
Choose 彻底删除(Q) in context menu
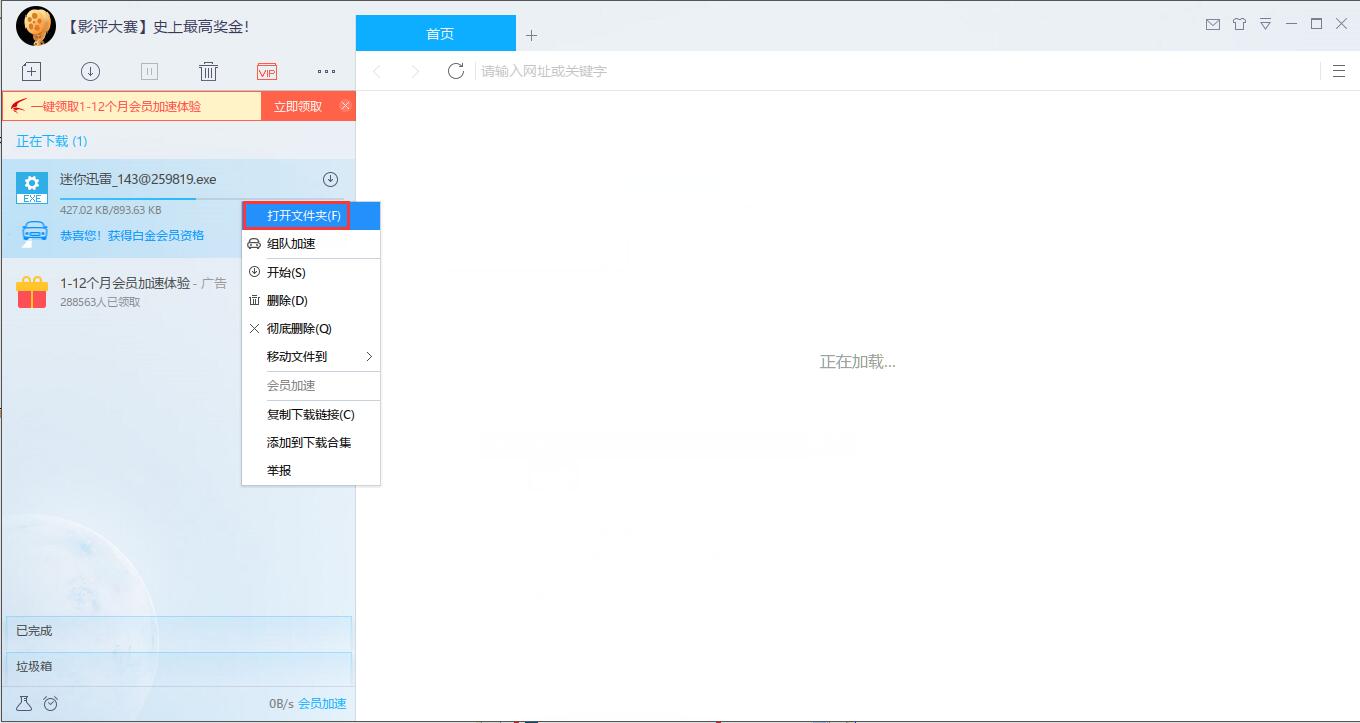point(298,329)
